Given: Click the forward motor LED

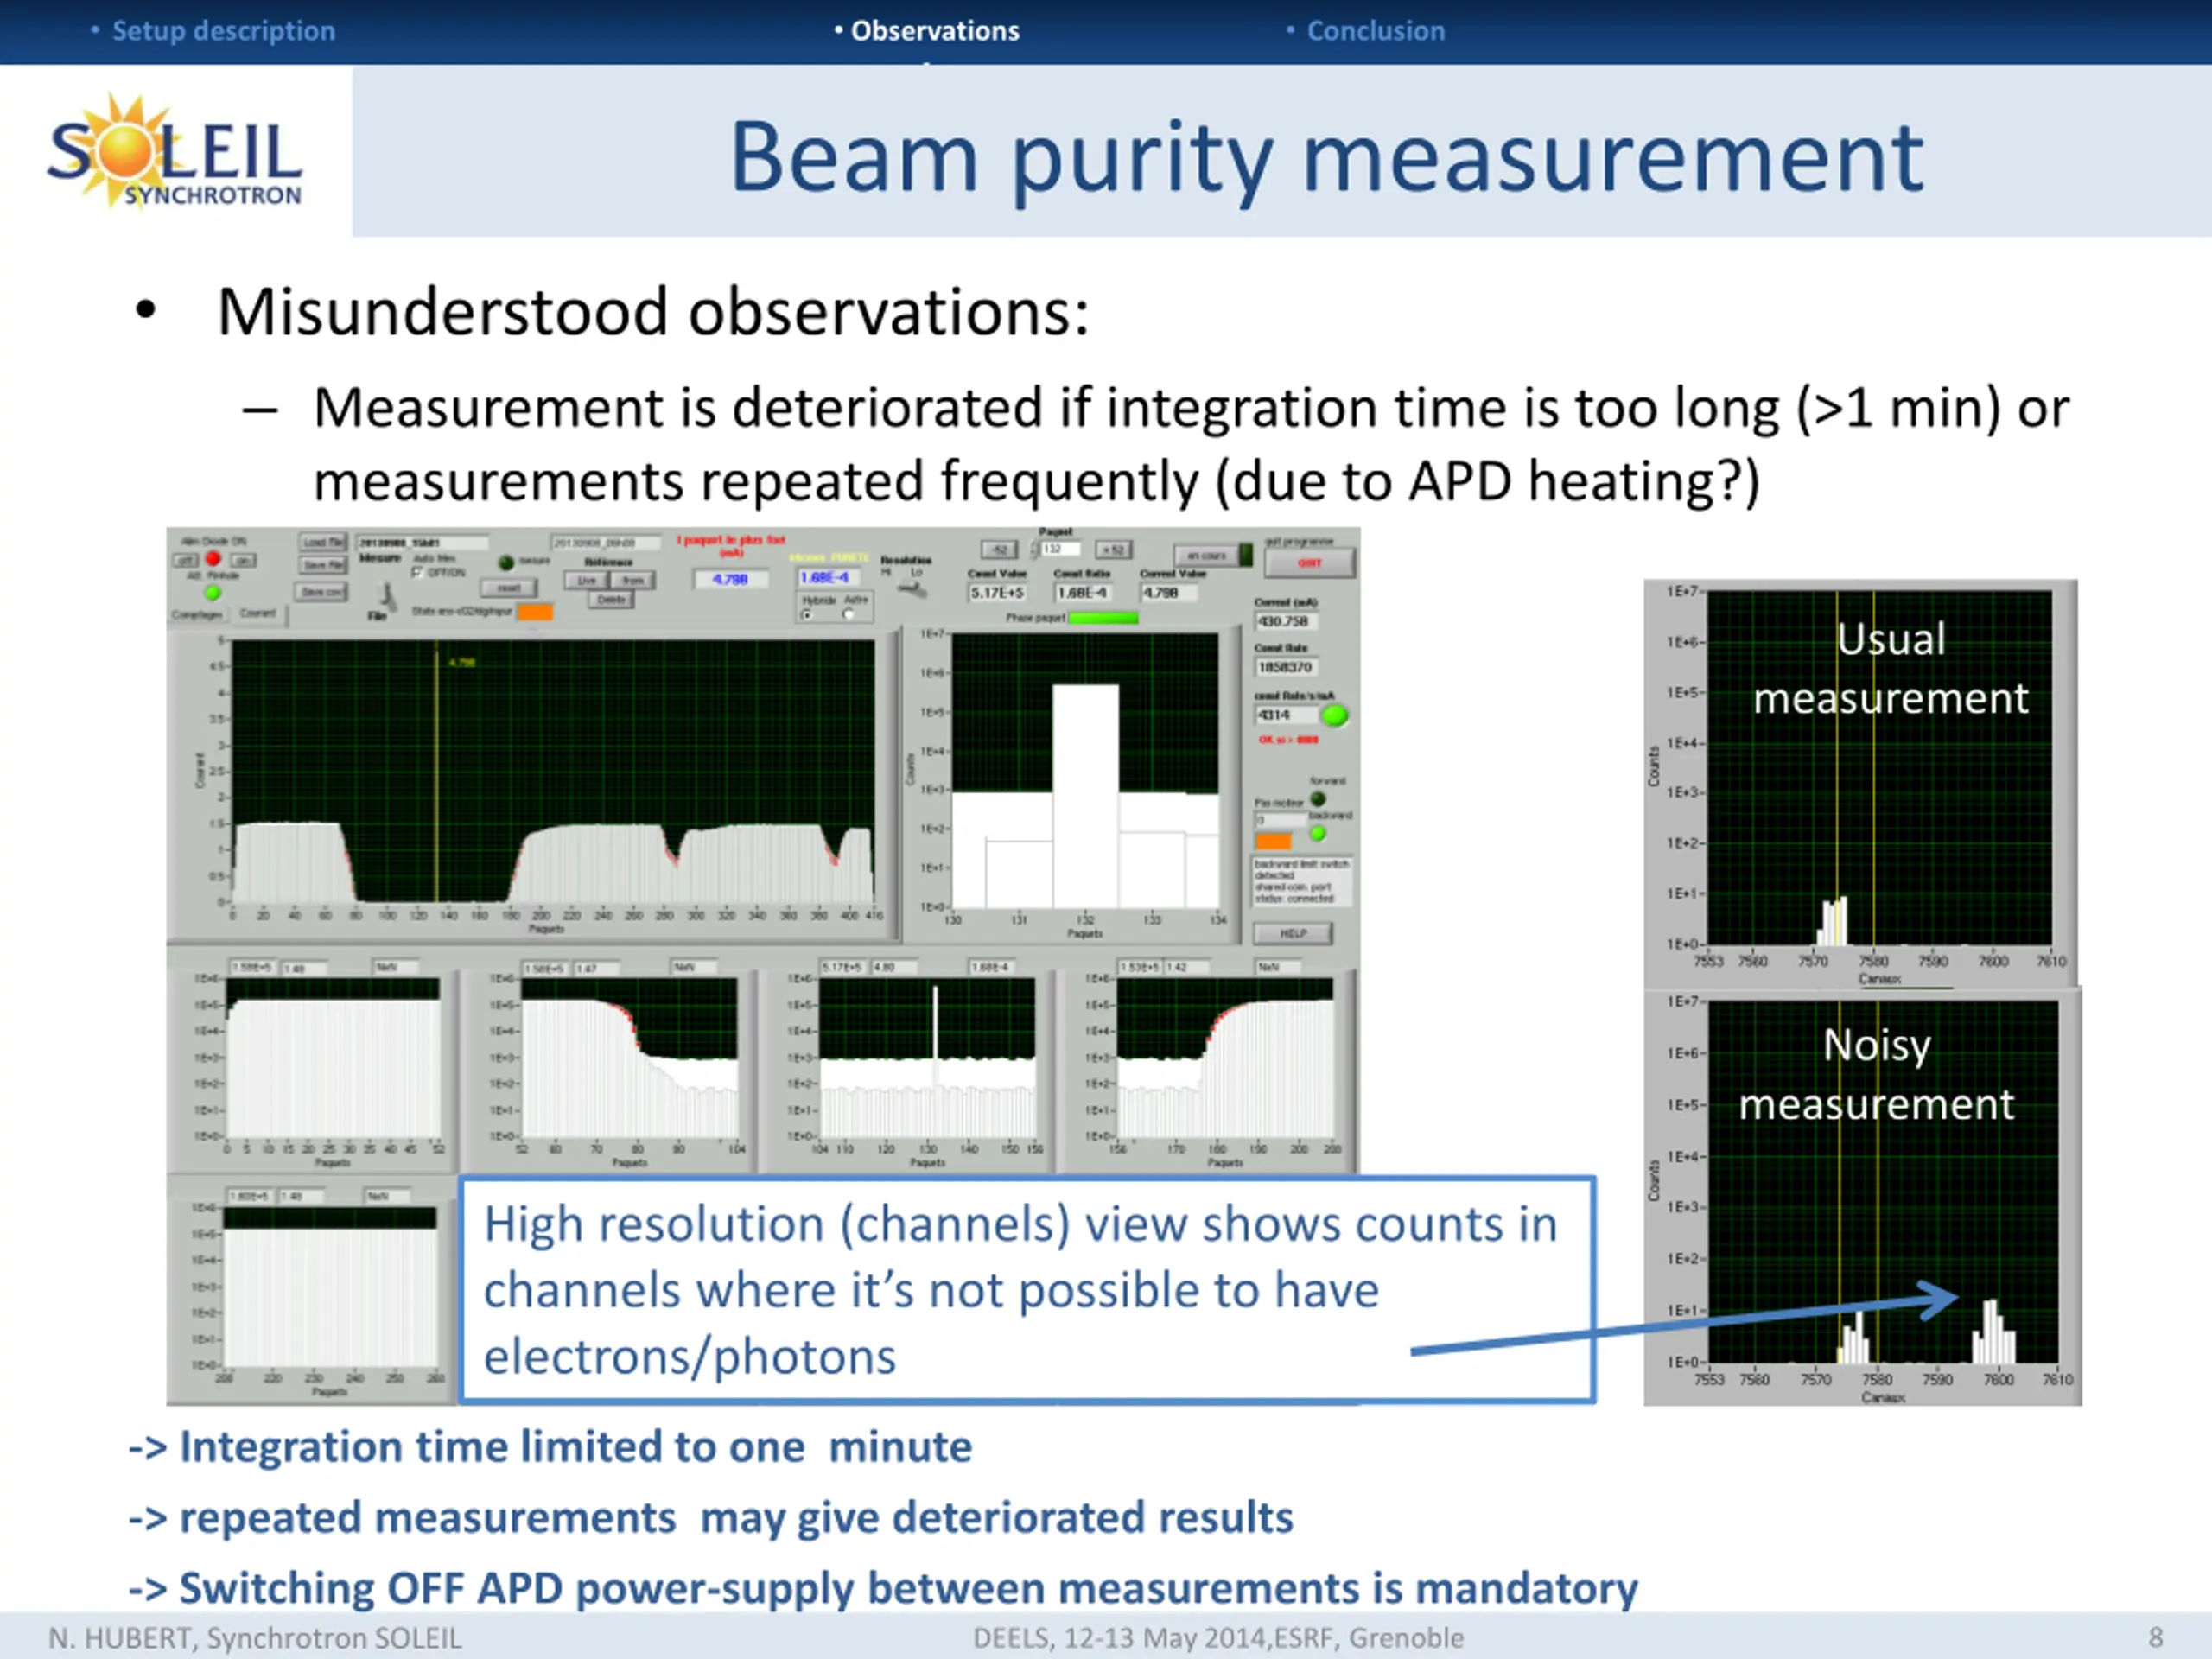Looking at the screenshot, I should point(1318,799).
